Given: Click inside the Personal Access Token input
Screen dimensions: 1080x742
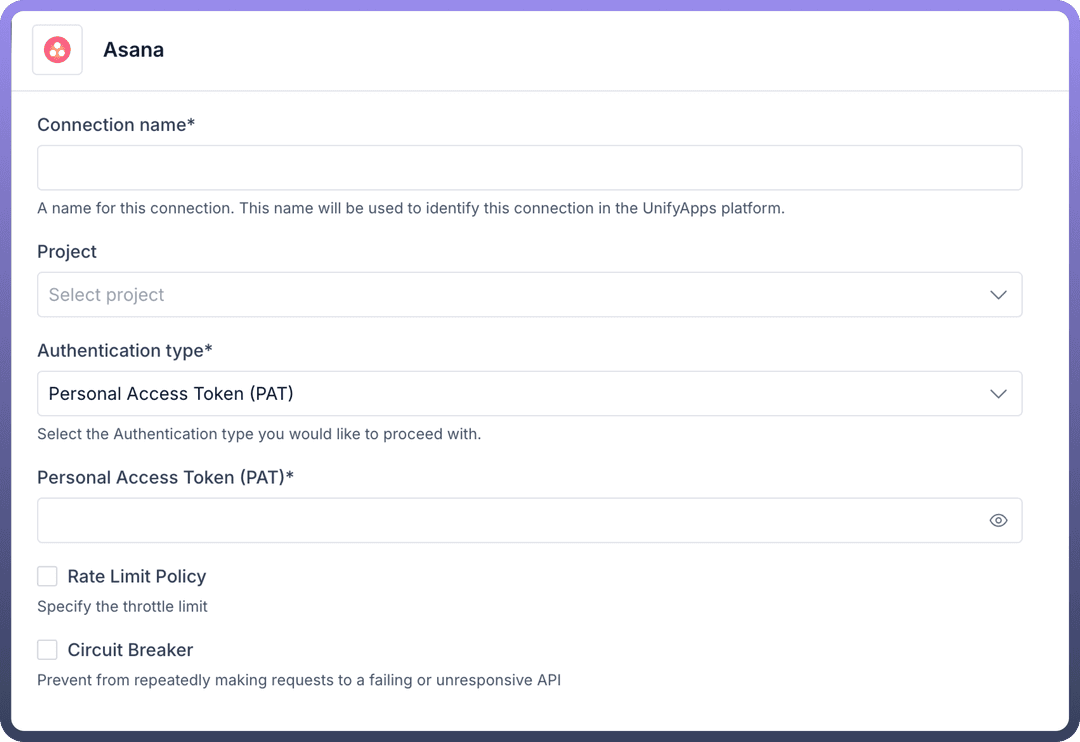Looking at the screenshot, I should pyautogui.click(x=510, y=520).
